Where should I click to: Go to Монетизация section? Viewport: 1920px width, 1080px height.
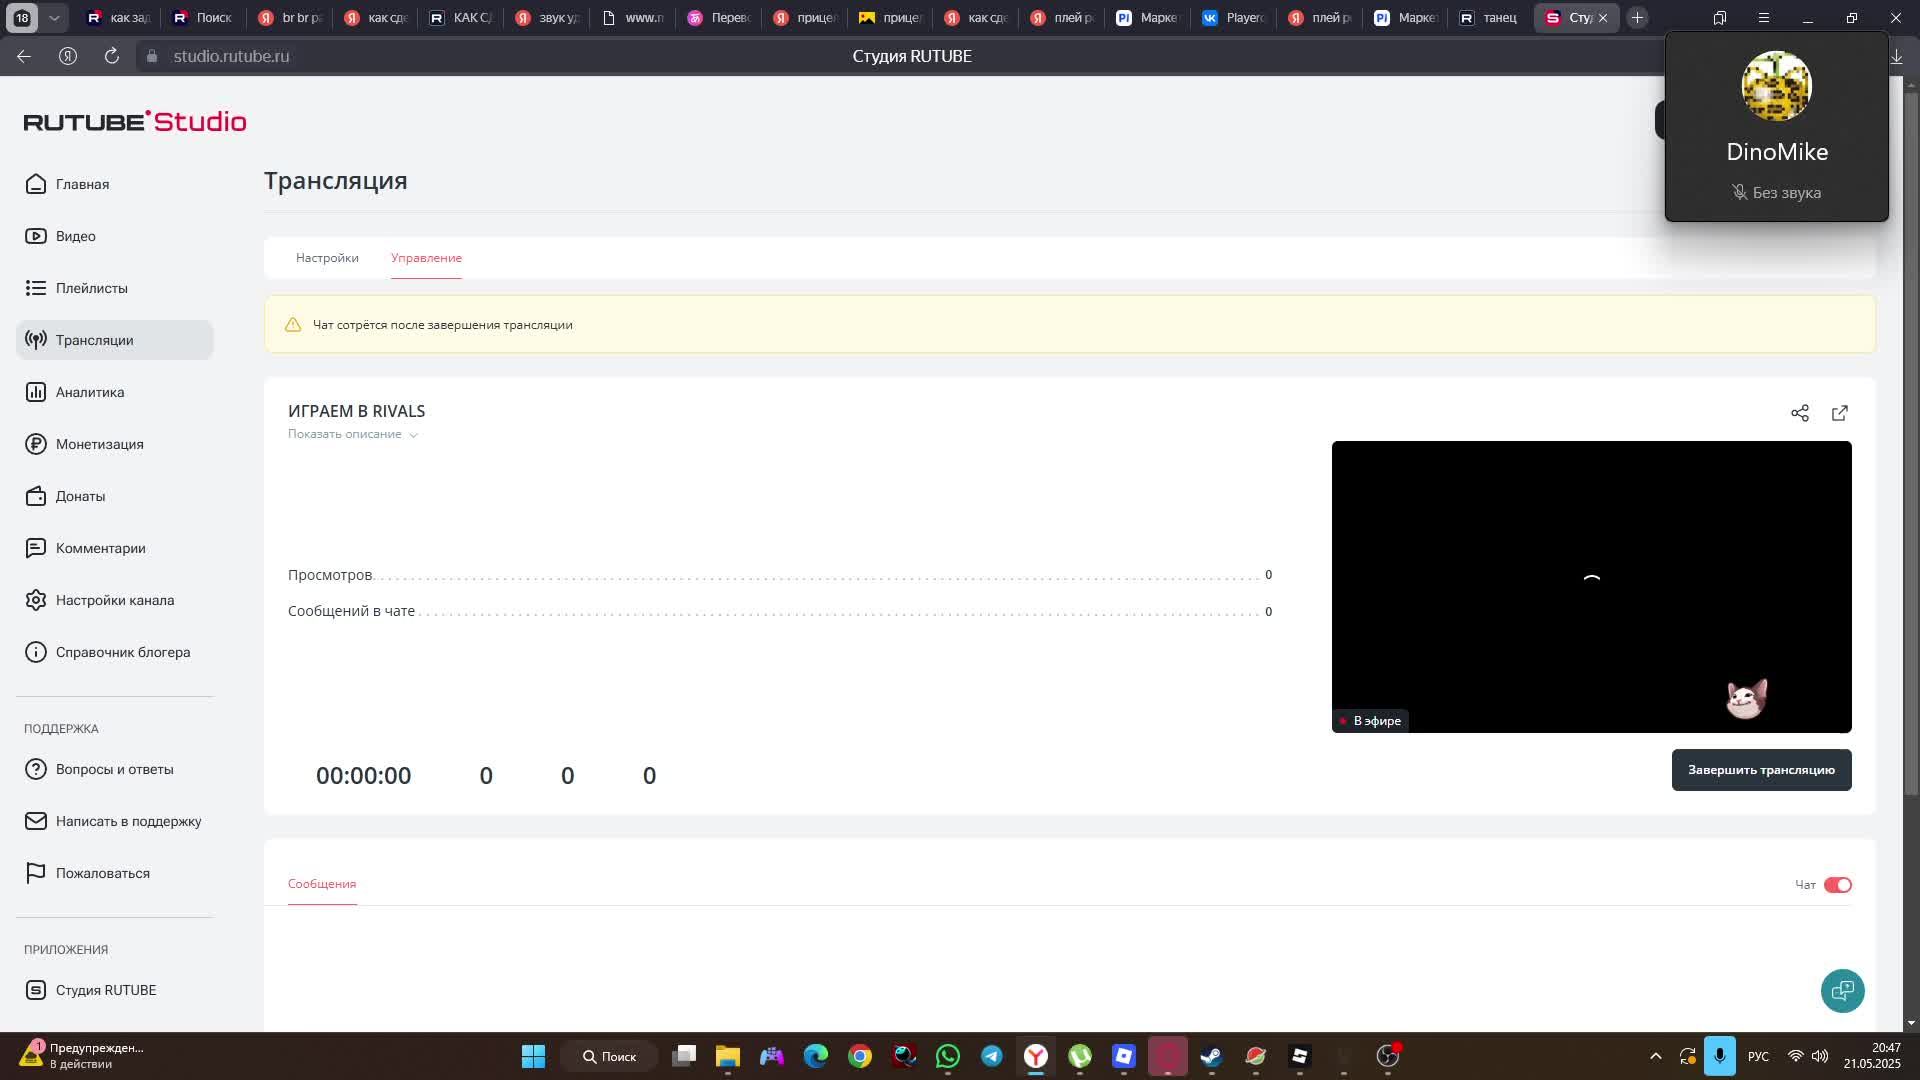tap(99, 444)
